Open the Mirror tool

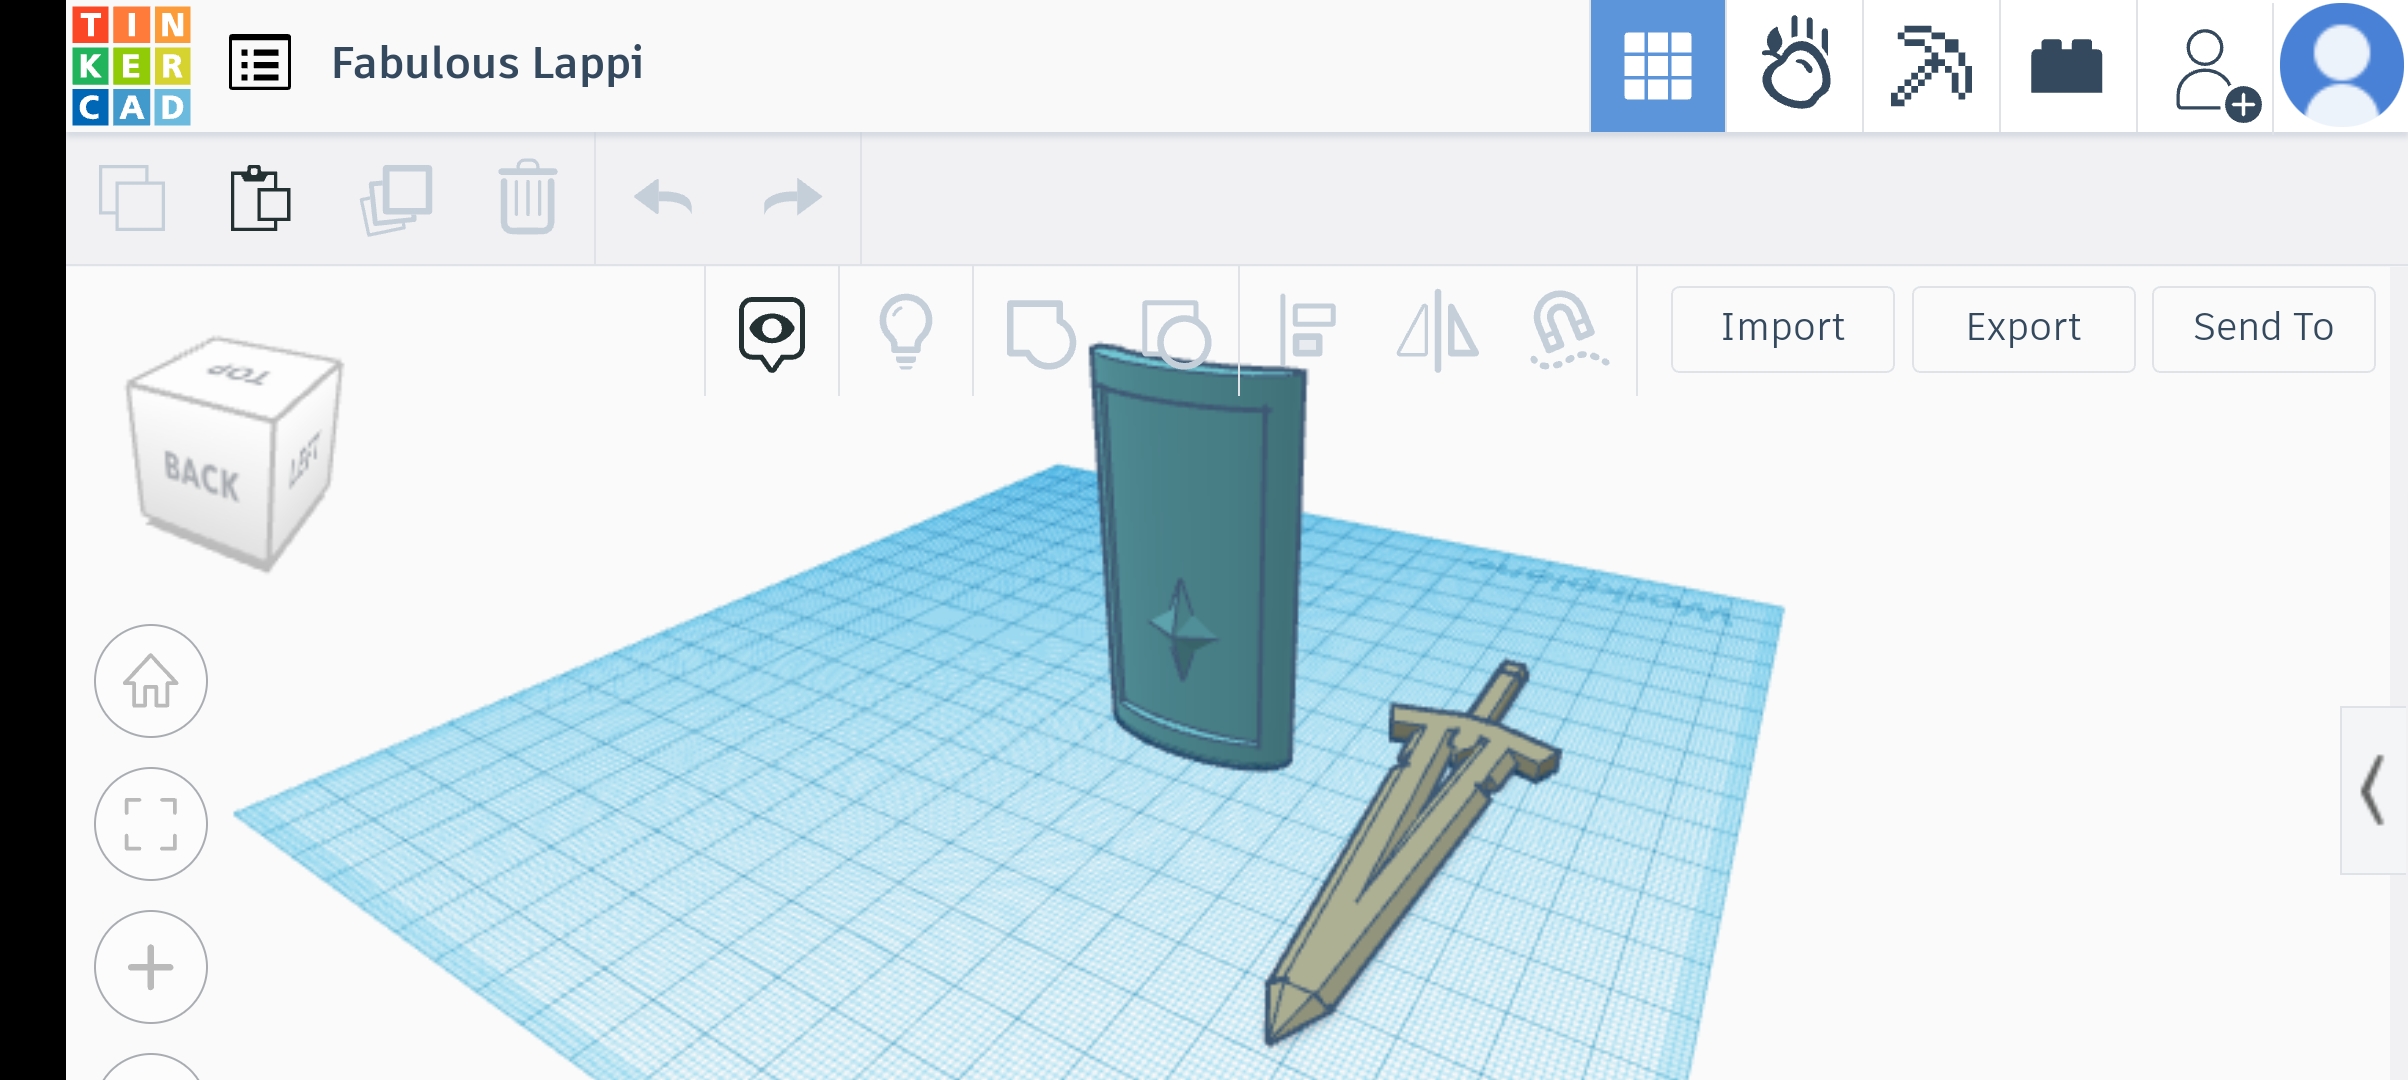point(1438,331)
